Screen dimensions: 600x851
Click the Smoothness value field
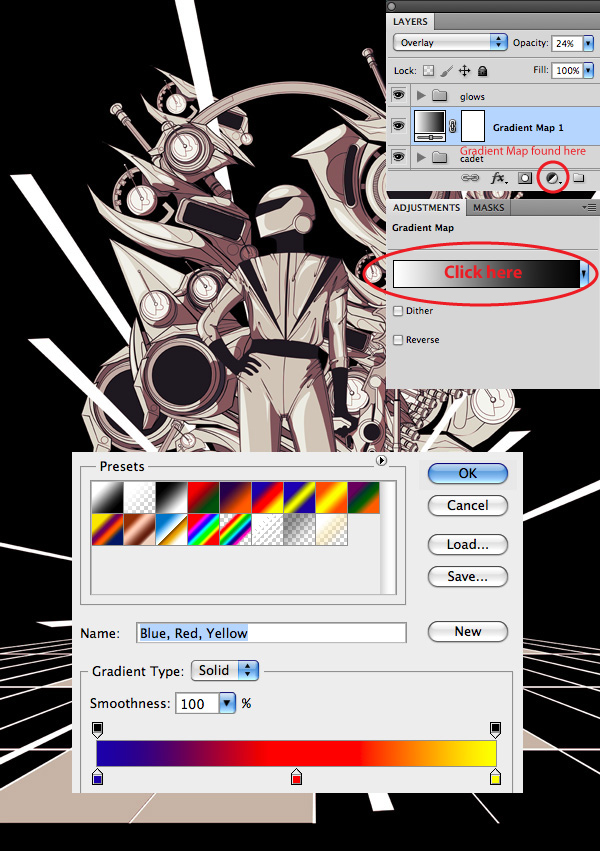(x=197, y=703)
